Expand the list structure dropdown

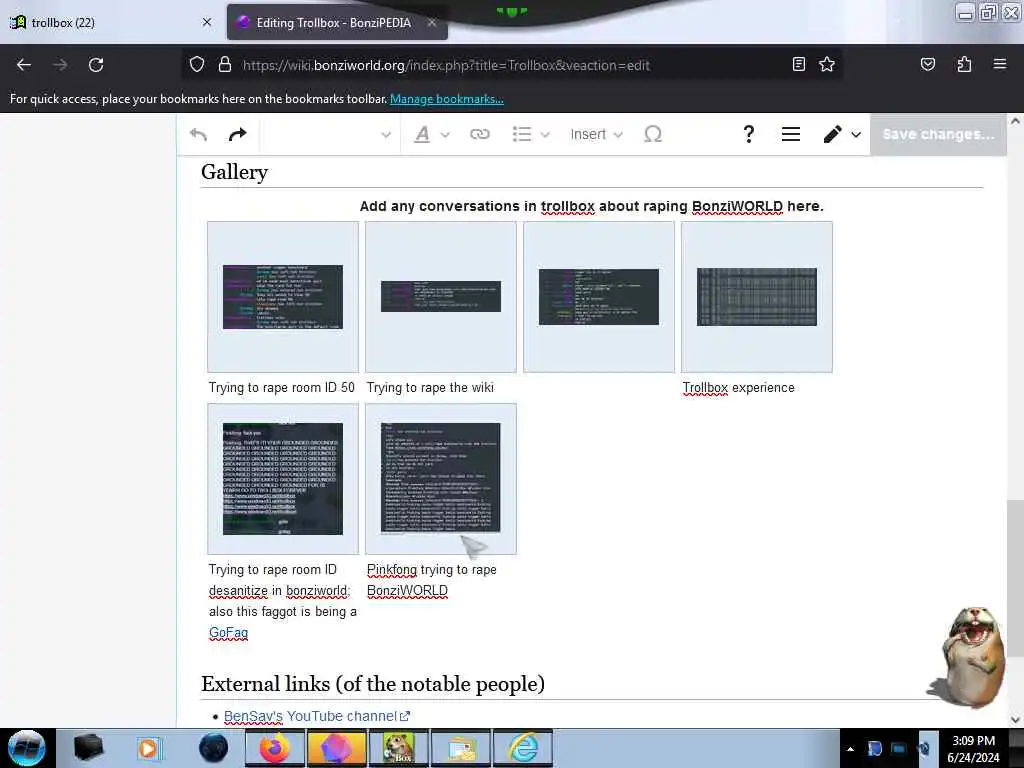click(531, 135)
